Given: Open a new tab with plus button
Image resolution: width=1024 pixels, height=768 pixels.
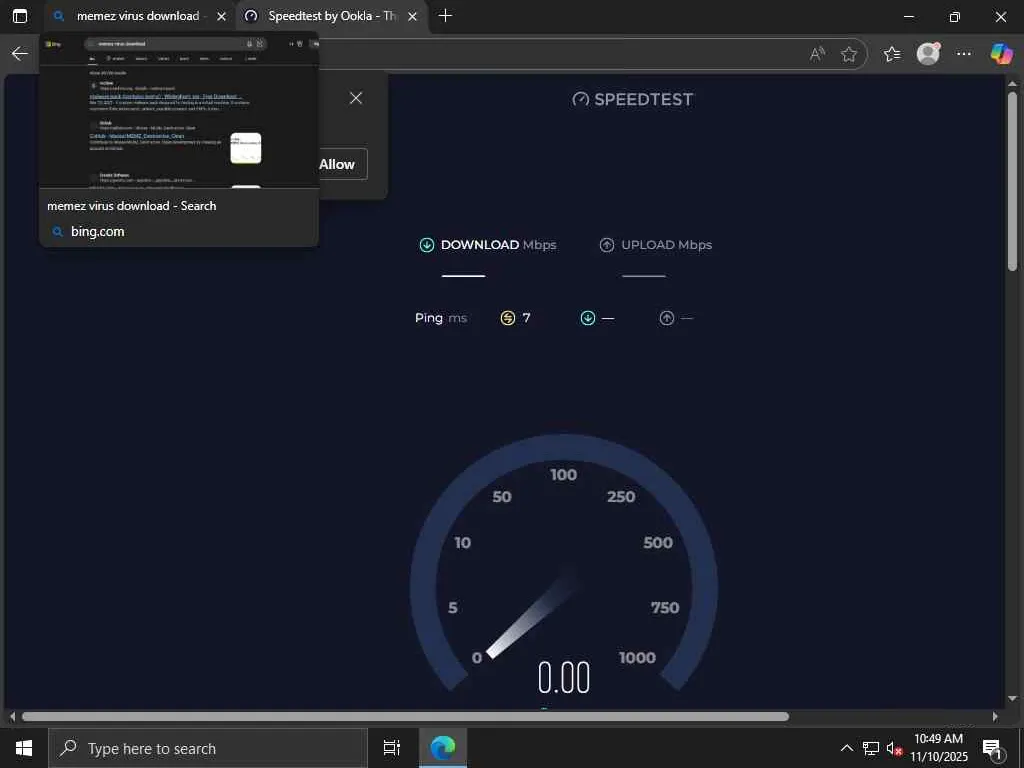Looking at the screenshot, I should 445,16.
